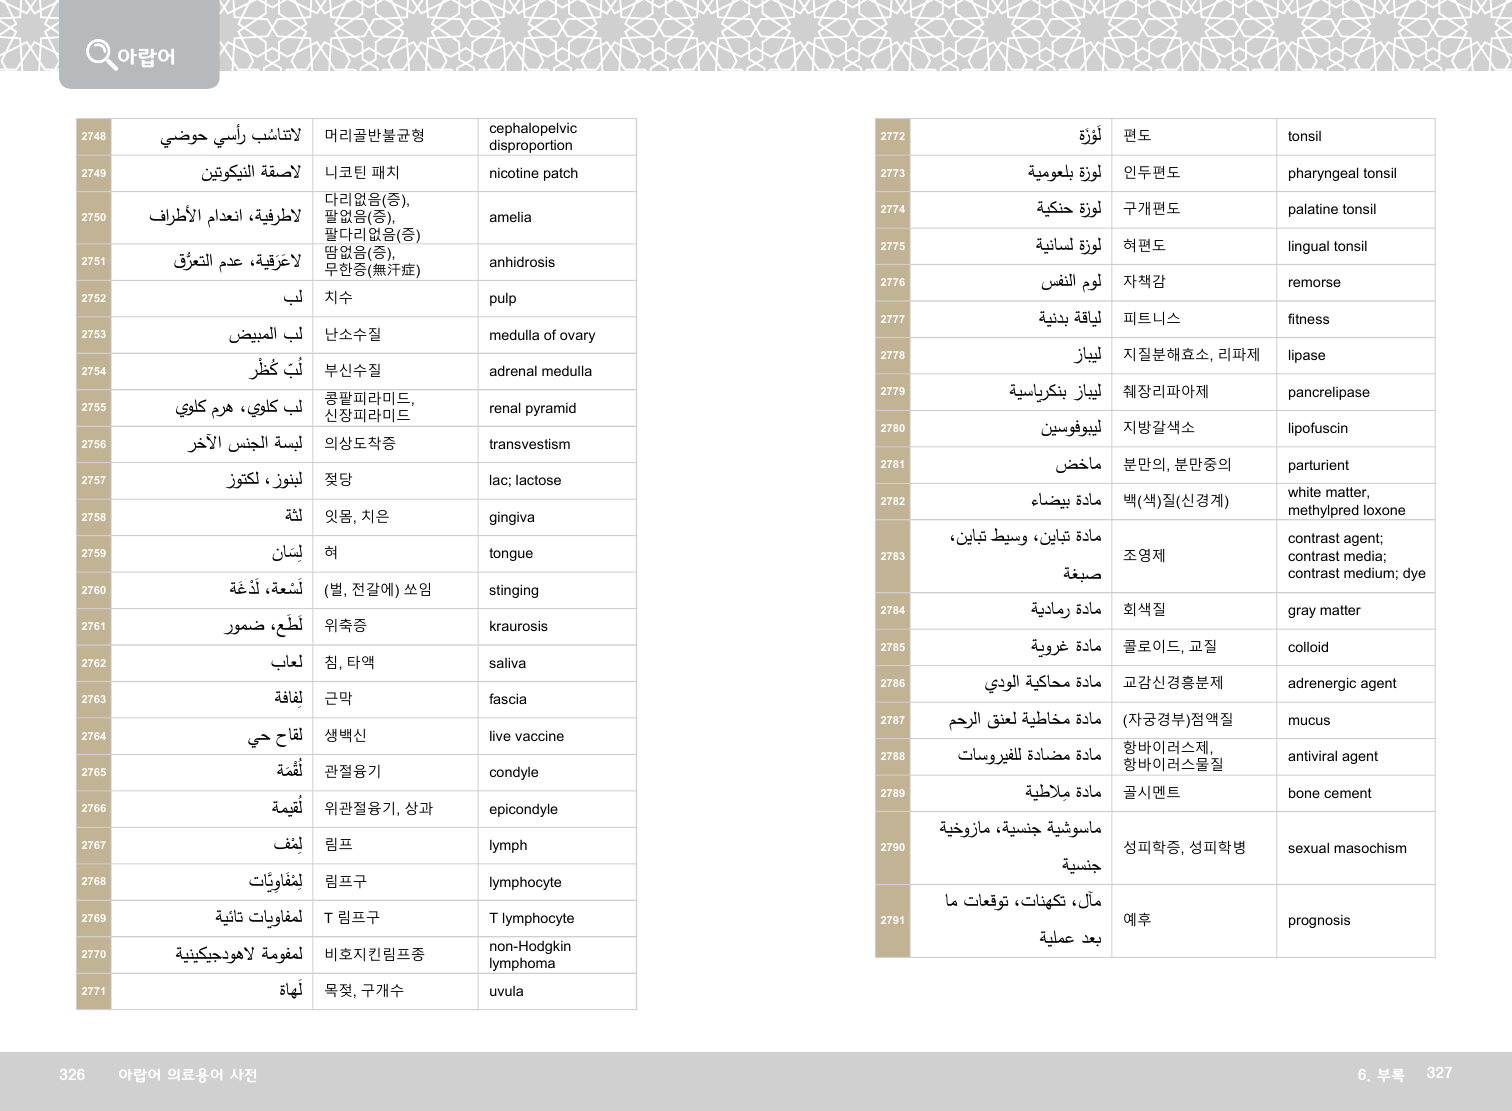This screenshot has height=1111, width=1512.
Task: Click the 'pancrelipase' English term
Action: [x=1328, y=393]
